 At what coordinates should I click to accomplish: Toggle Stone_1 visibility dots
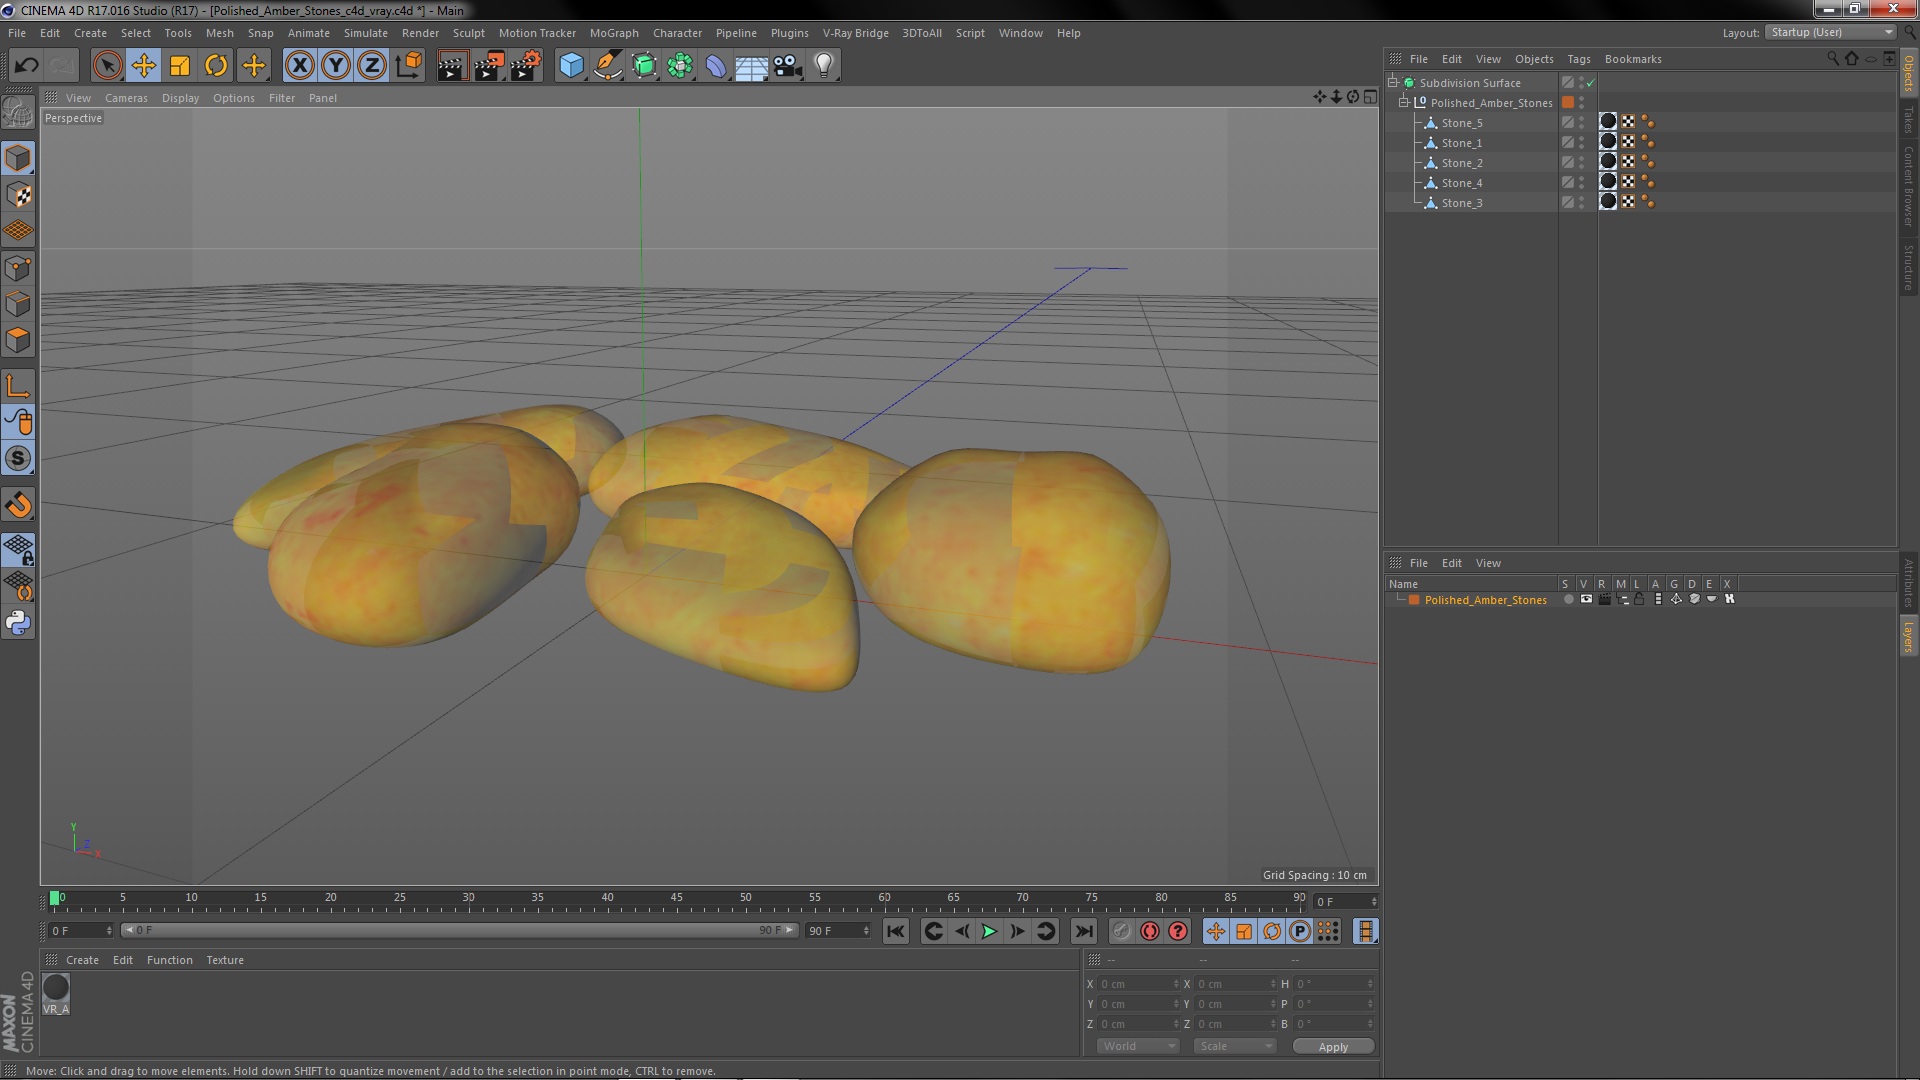(1581, 143)
